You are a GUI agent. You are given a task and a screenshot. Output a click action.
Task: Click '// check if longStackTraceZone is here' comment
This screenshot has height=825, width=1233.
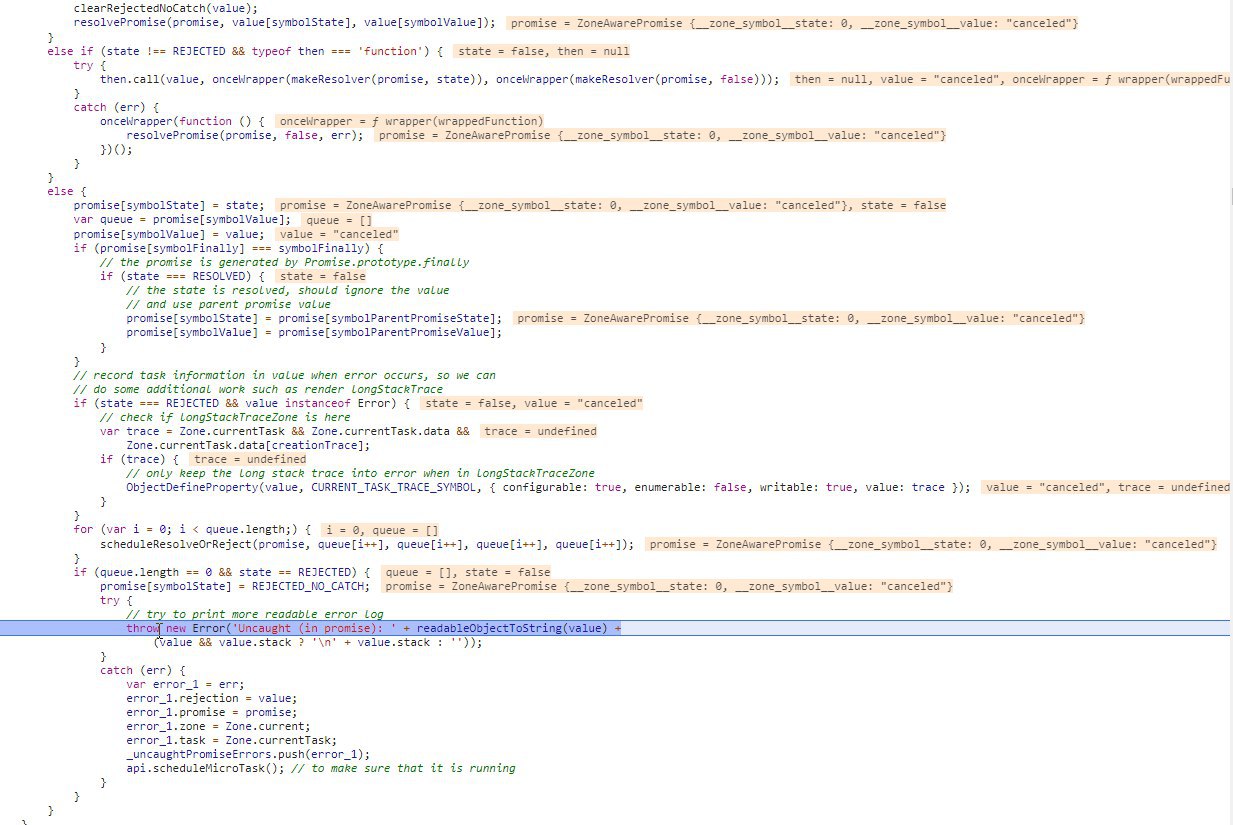point(225,417)
